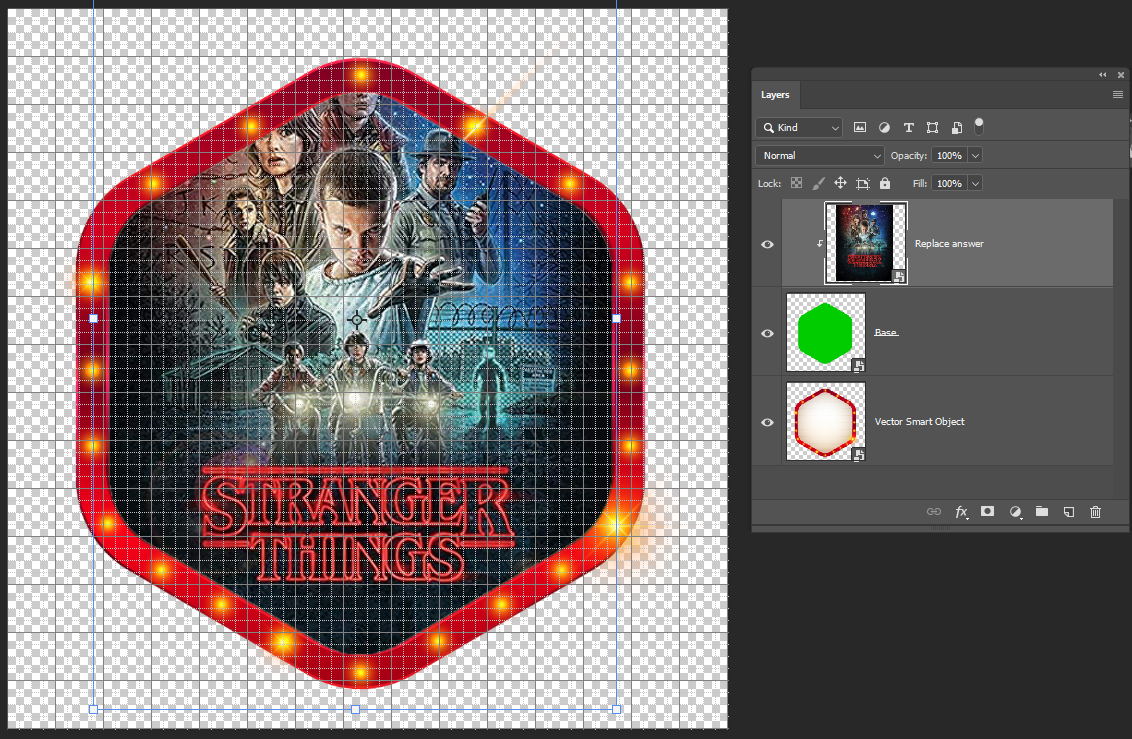Filter for pixel layers icon
Screen dimensions: 1132x739
859,128
